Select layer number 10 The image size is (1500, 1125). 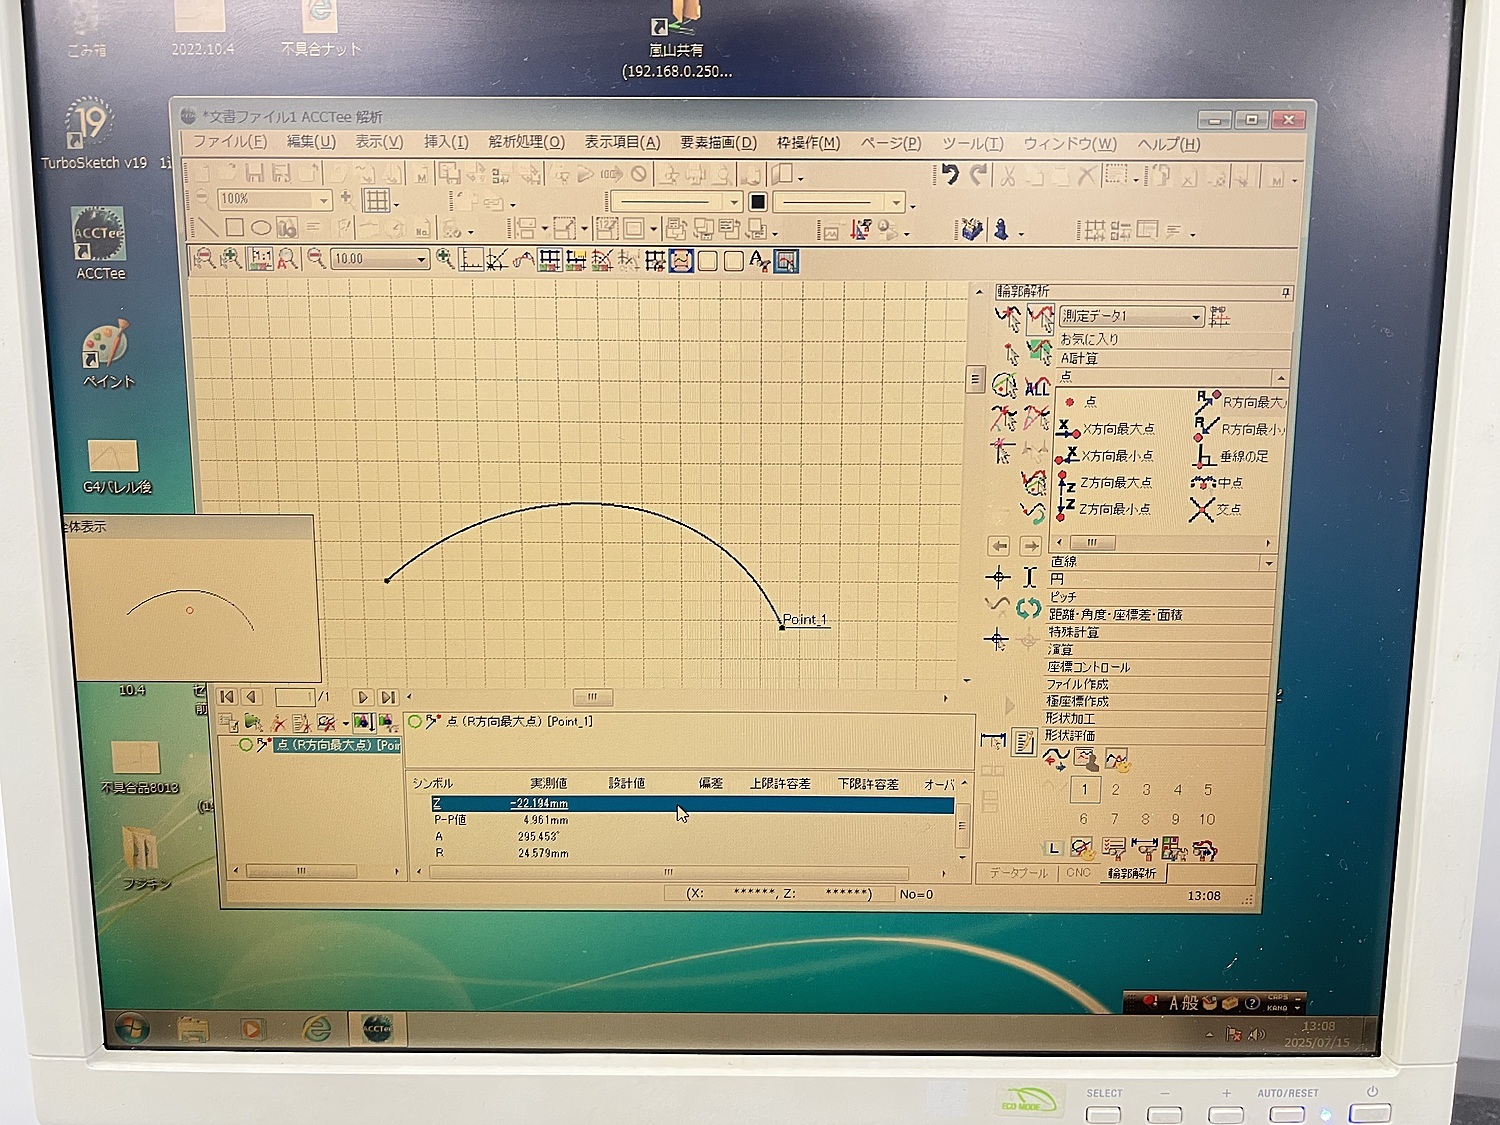1207,819
